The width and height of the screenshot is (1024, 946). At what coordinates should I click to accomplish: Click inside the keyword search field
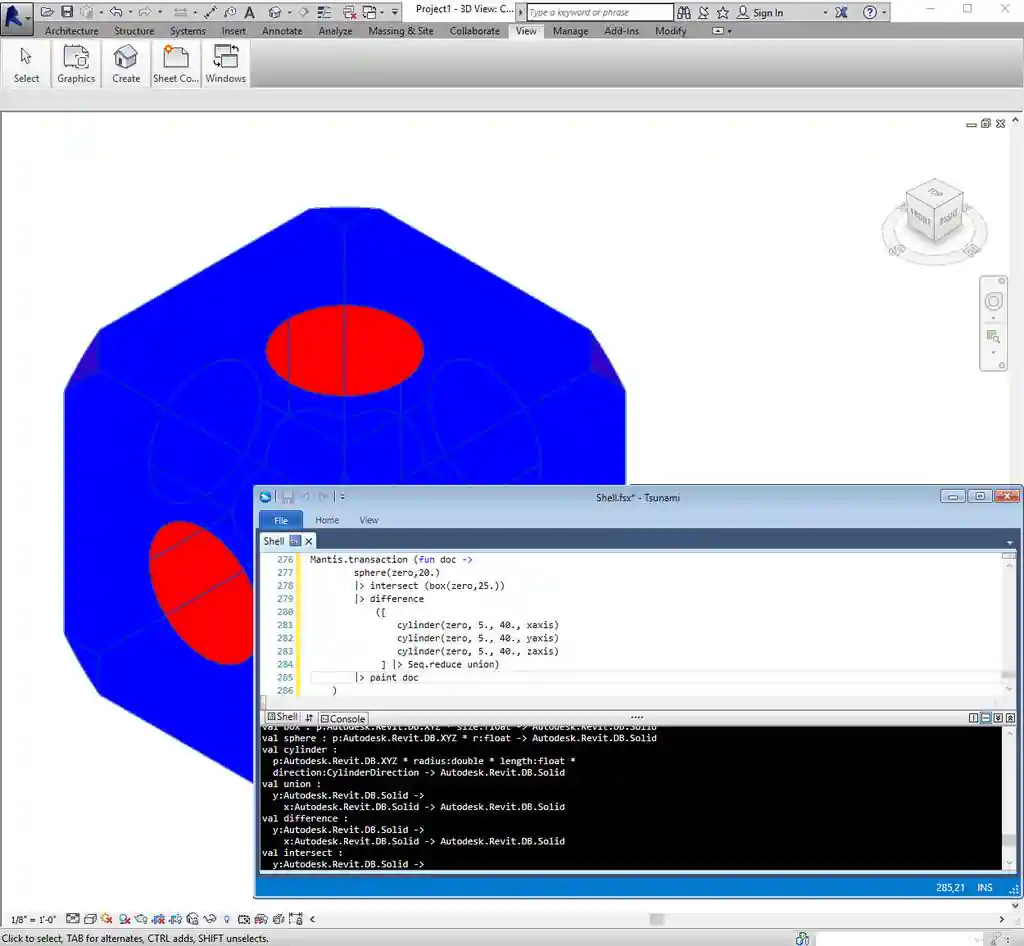coord(600,12)
